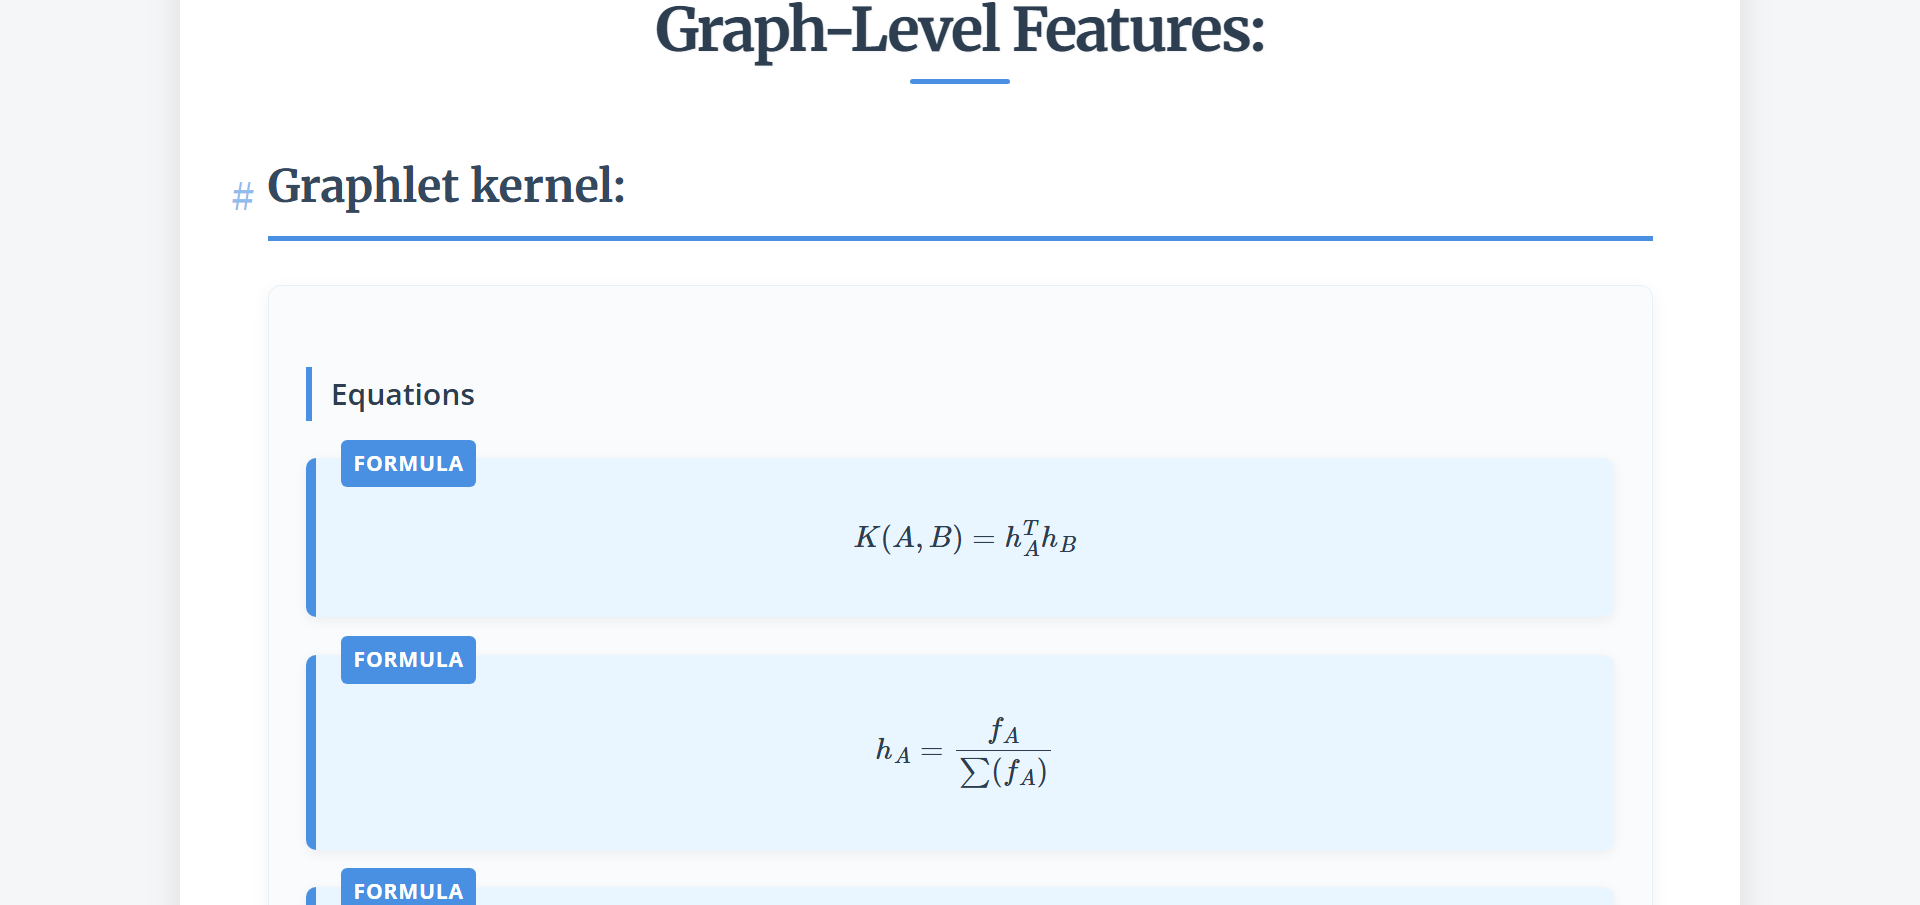Click the Graphlet kernel section heading
Viewport: 1920px width, 905px height.
coord(446,186)
